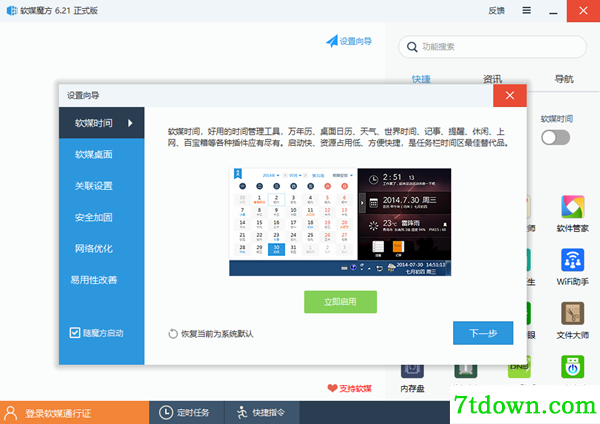Click the clock icon beside 定时任务
The height and width of the screenshot is (424, 600).
166,413
